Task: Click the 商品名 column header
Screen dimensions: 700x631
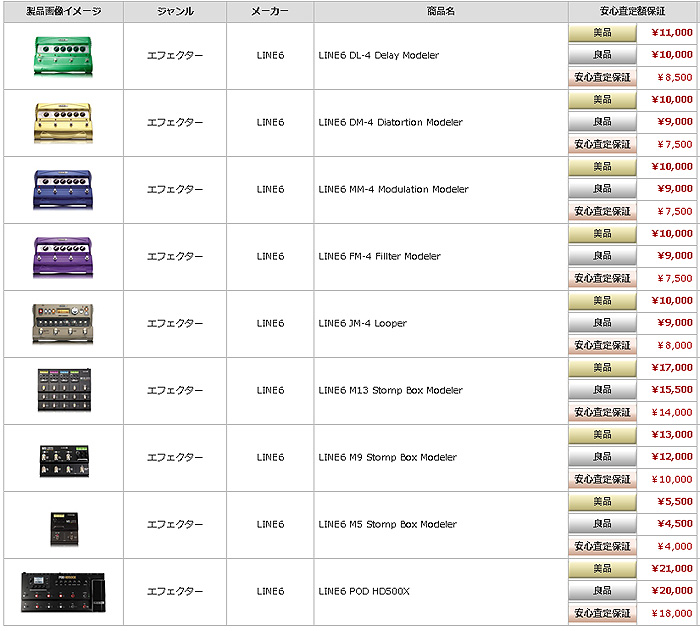Action: (x=441, y=12)
